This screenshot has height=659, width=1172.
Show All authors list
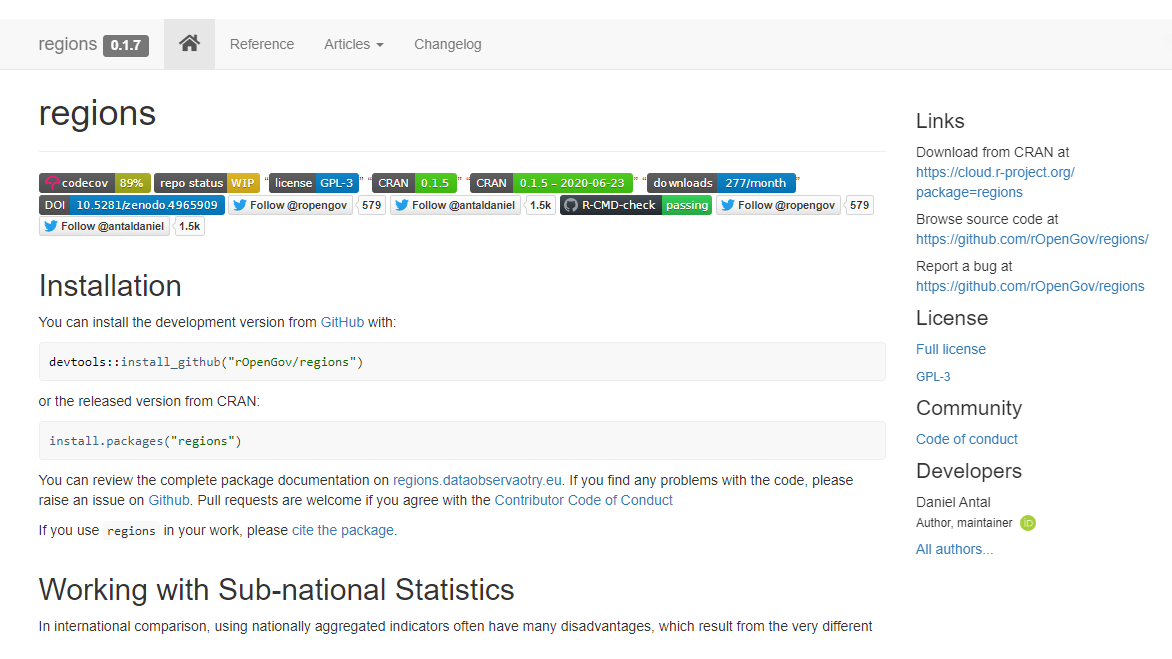(x=955, y=549)
